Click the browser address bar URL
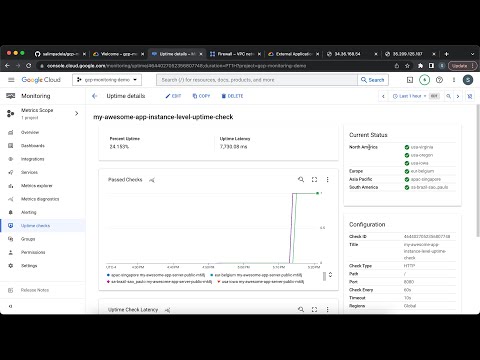The height and width of the screenshot is (360, 480). 176,66
